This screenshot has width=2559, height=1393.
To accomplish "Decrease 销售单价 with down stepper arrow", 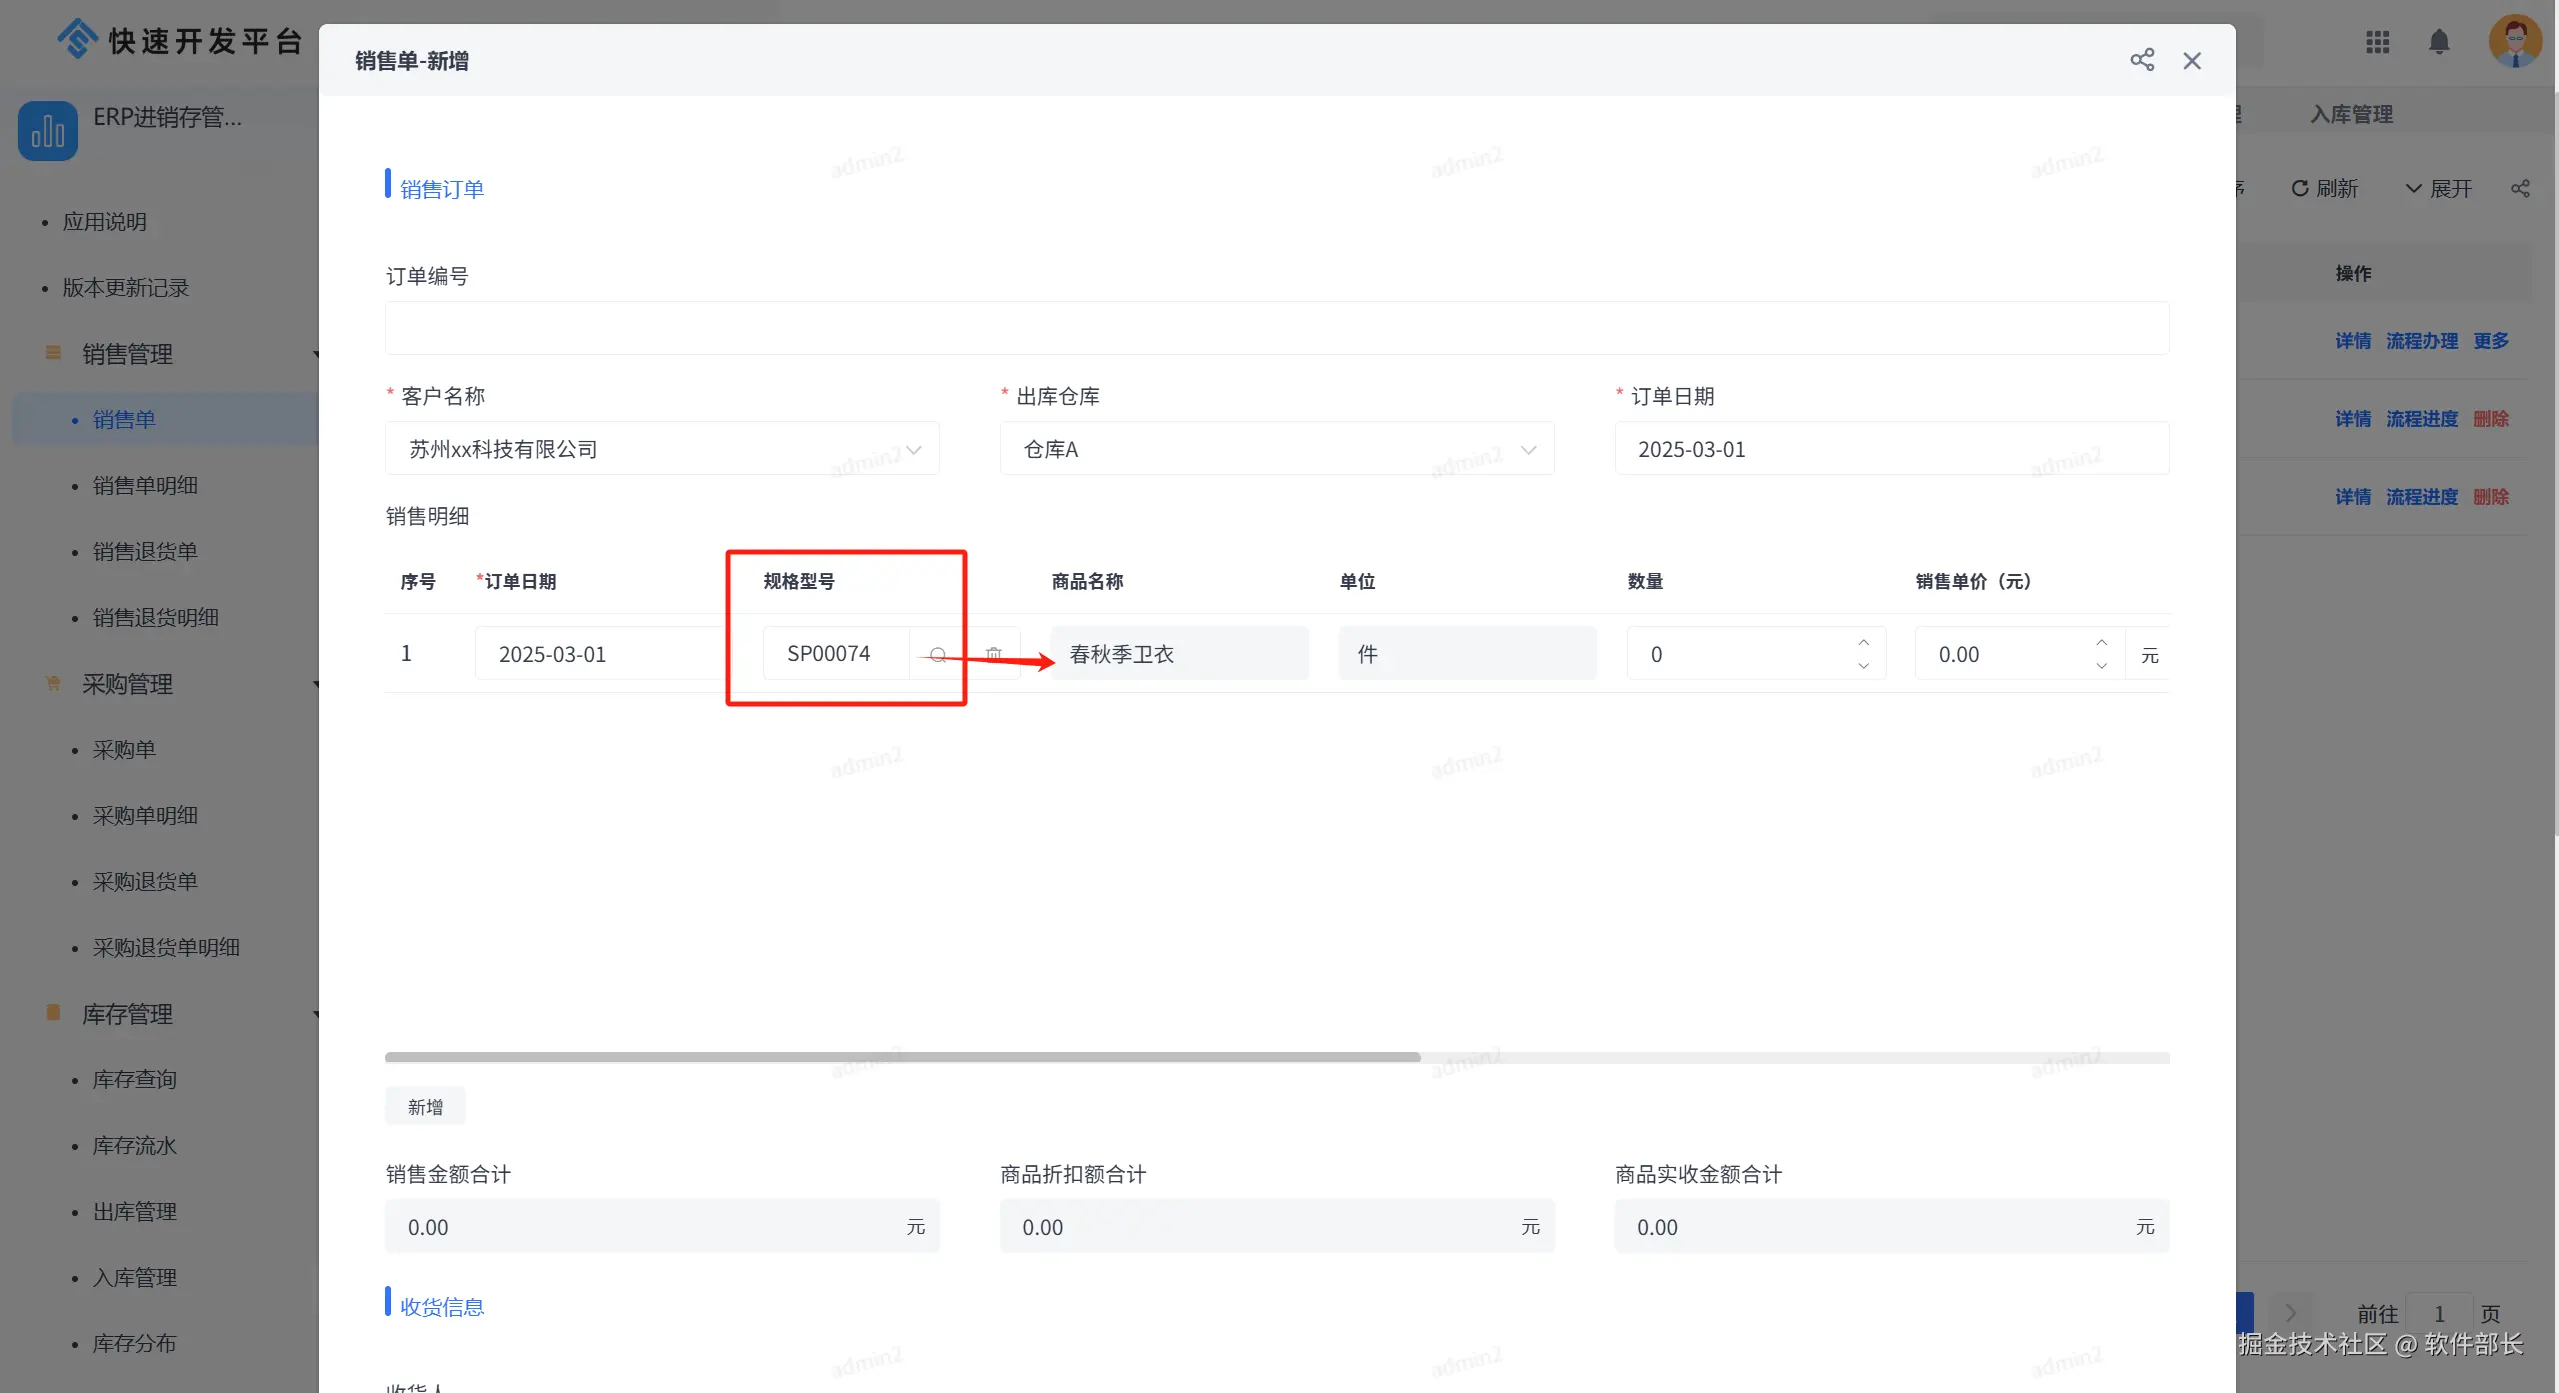I will [2101, 666].
